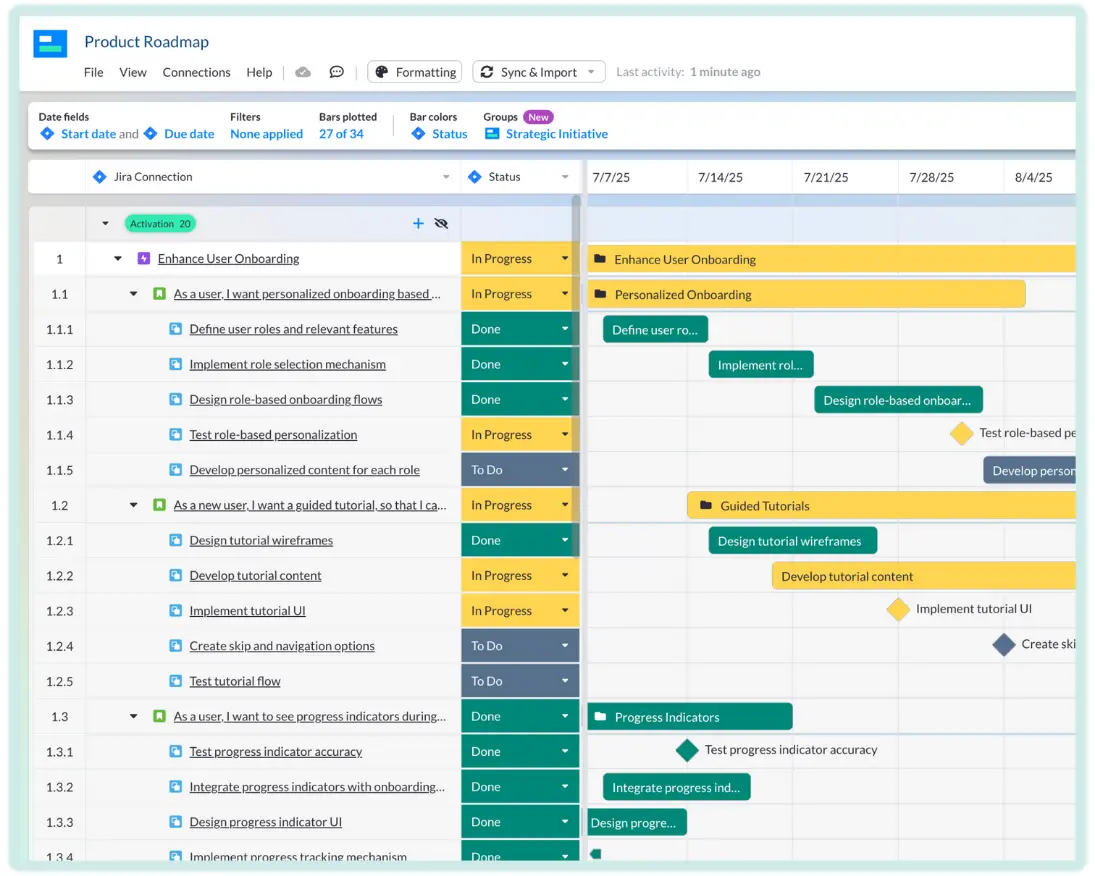Click the Activation 20 group tag

160,224
